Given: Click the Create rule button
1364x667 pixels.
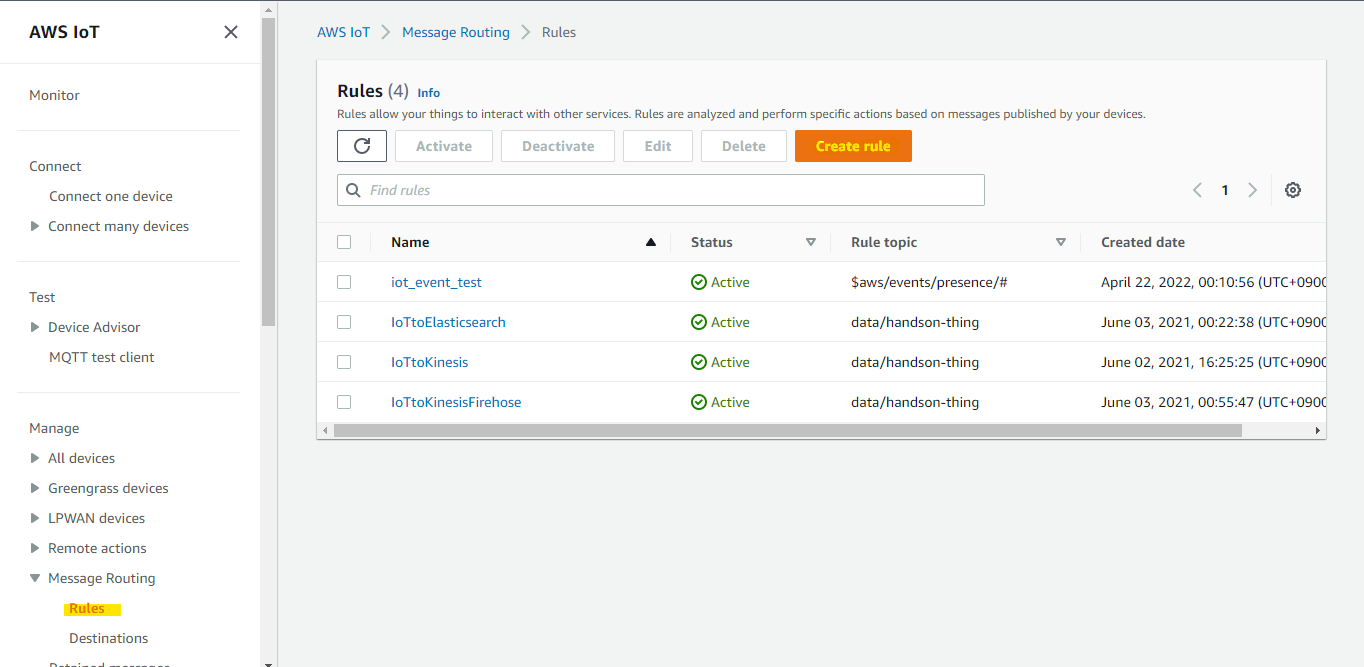Looking at the screenshot, I should (853, 146).
